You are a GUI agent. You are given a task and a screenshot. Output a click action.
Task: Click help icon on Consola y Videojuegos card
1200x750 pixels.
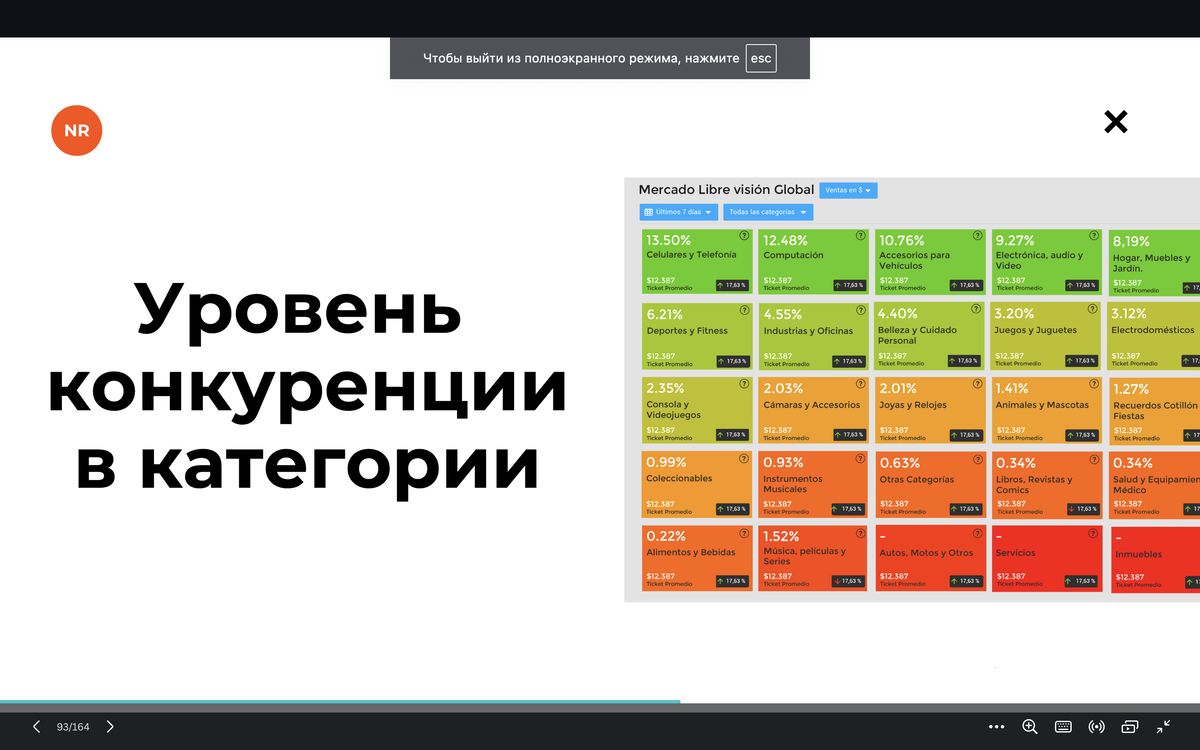[744, 383]
